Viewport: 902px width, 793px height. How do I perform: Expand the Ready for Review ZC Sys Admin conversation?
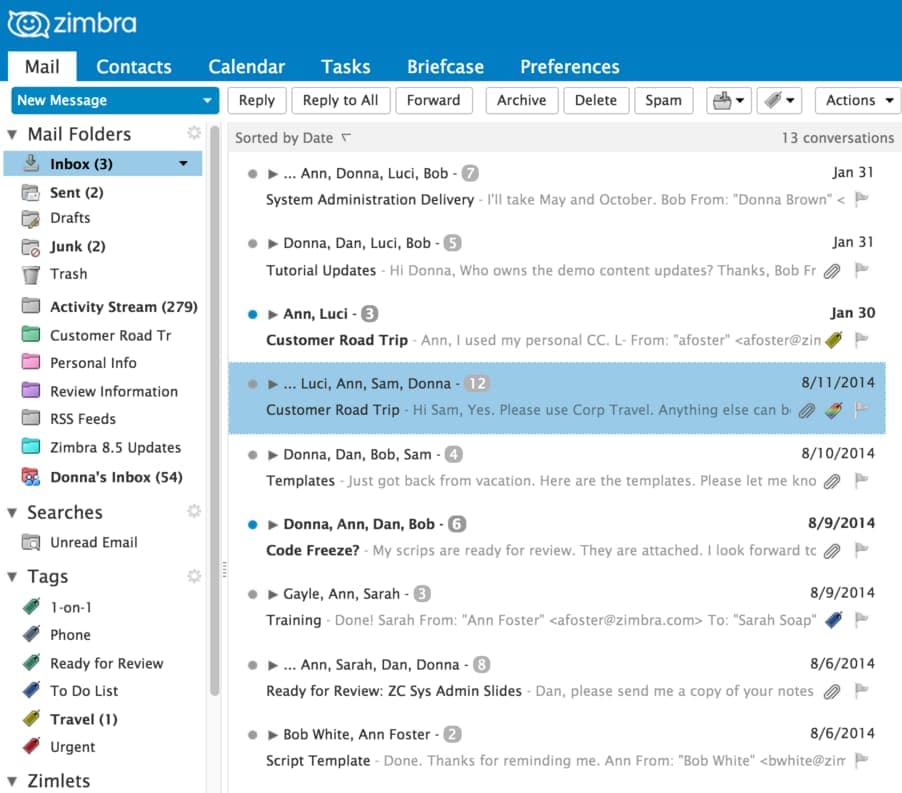pyautogui.click(x=273, y=665)
